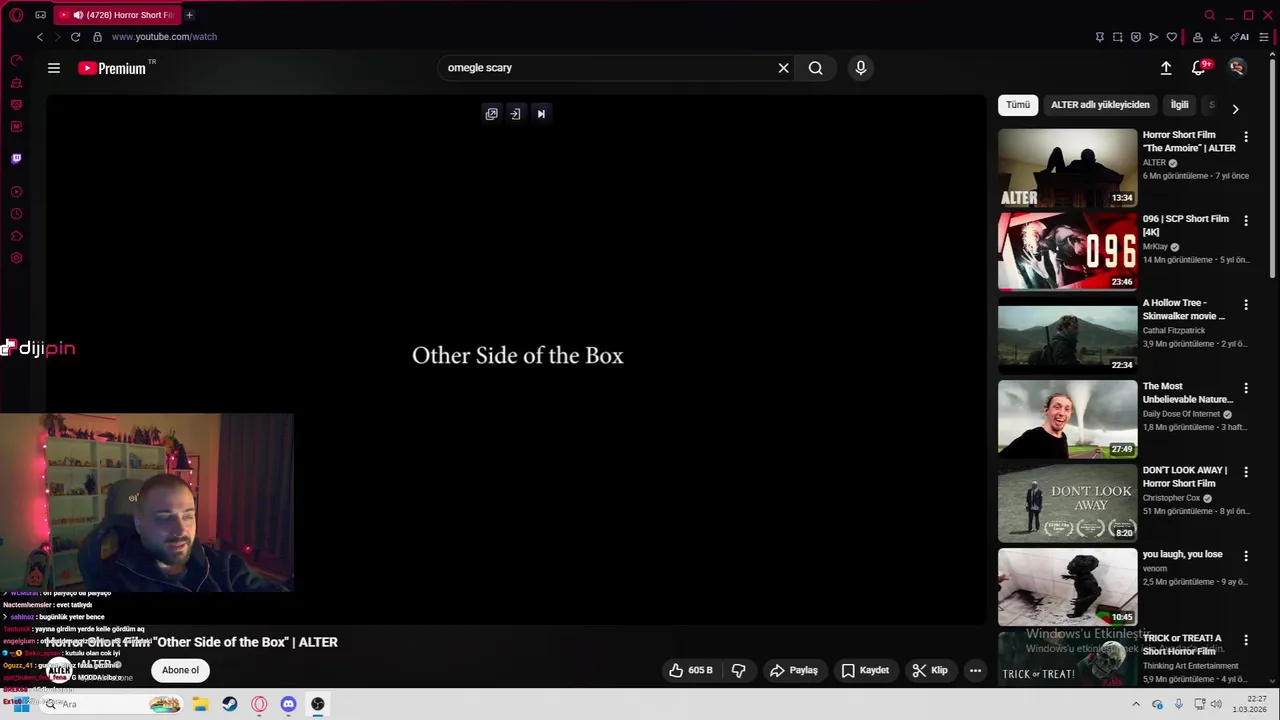Open browser downloads icon
This screenshot has height=720, width=1280.
click(x=1216, y=37)
